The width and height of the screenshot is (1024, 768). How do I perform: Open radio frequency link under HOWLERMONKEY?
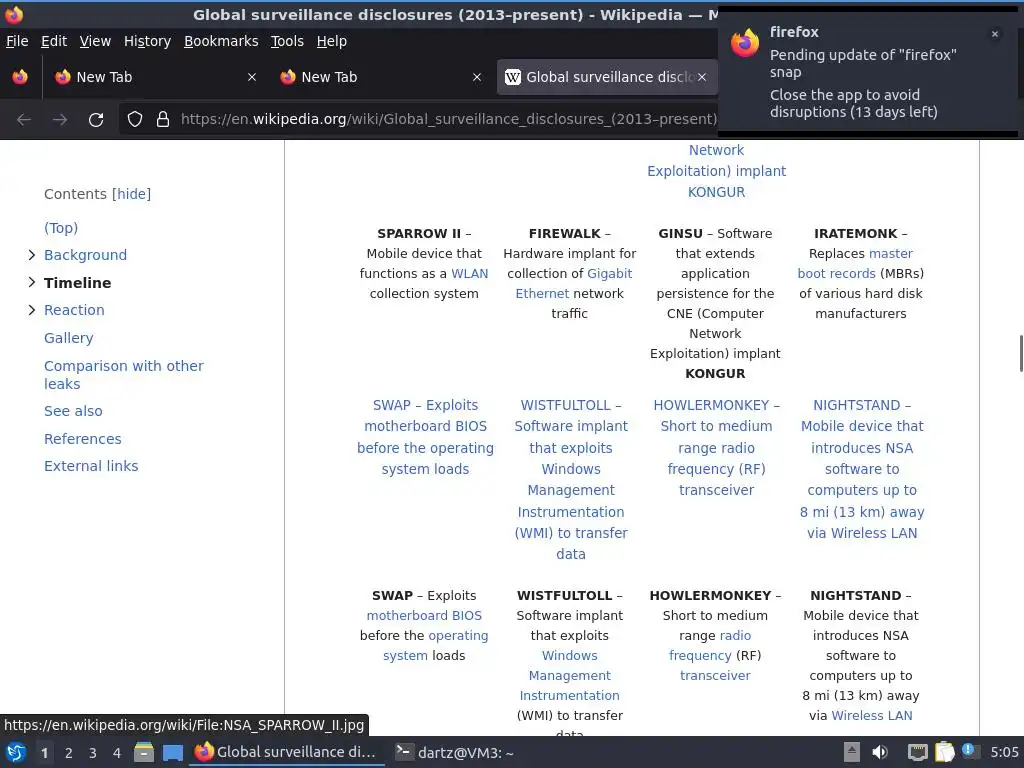710,645
